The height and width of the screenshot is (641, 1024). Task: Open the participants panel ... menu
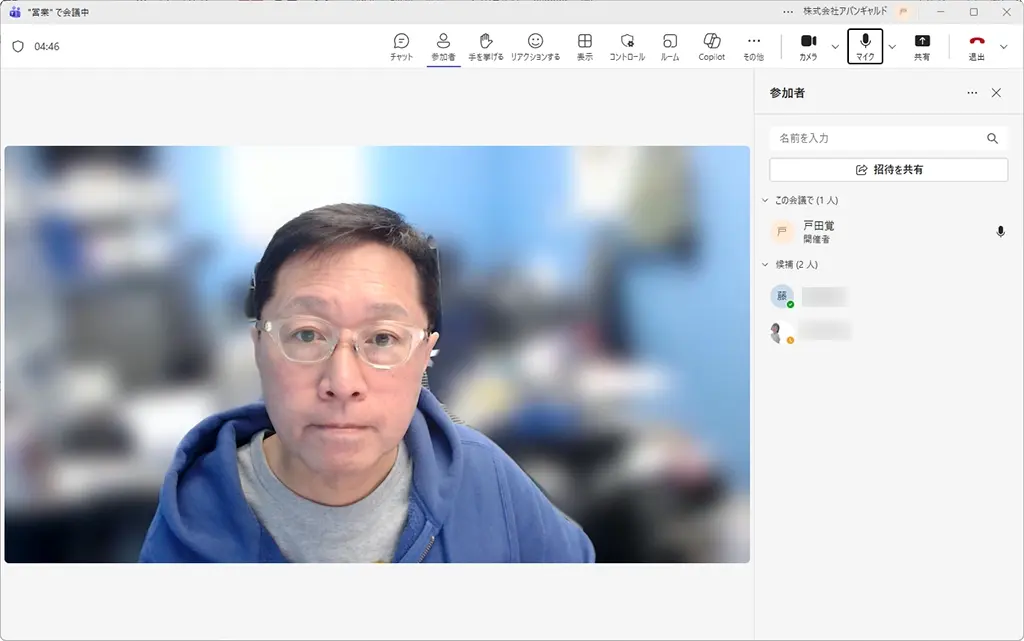[x=971, y=92]
